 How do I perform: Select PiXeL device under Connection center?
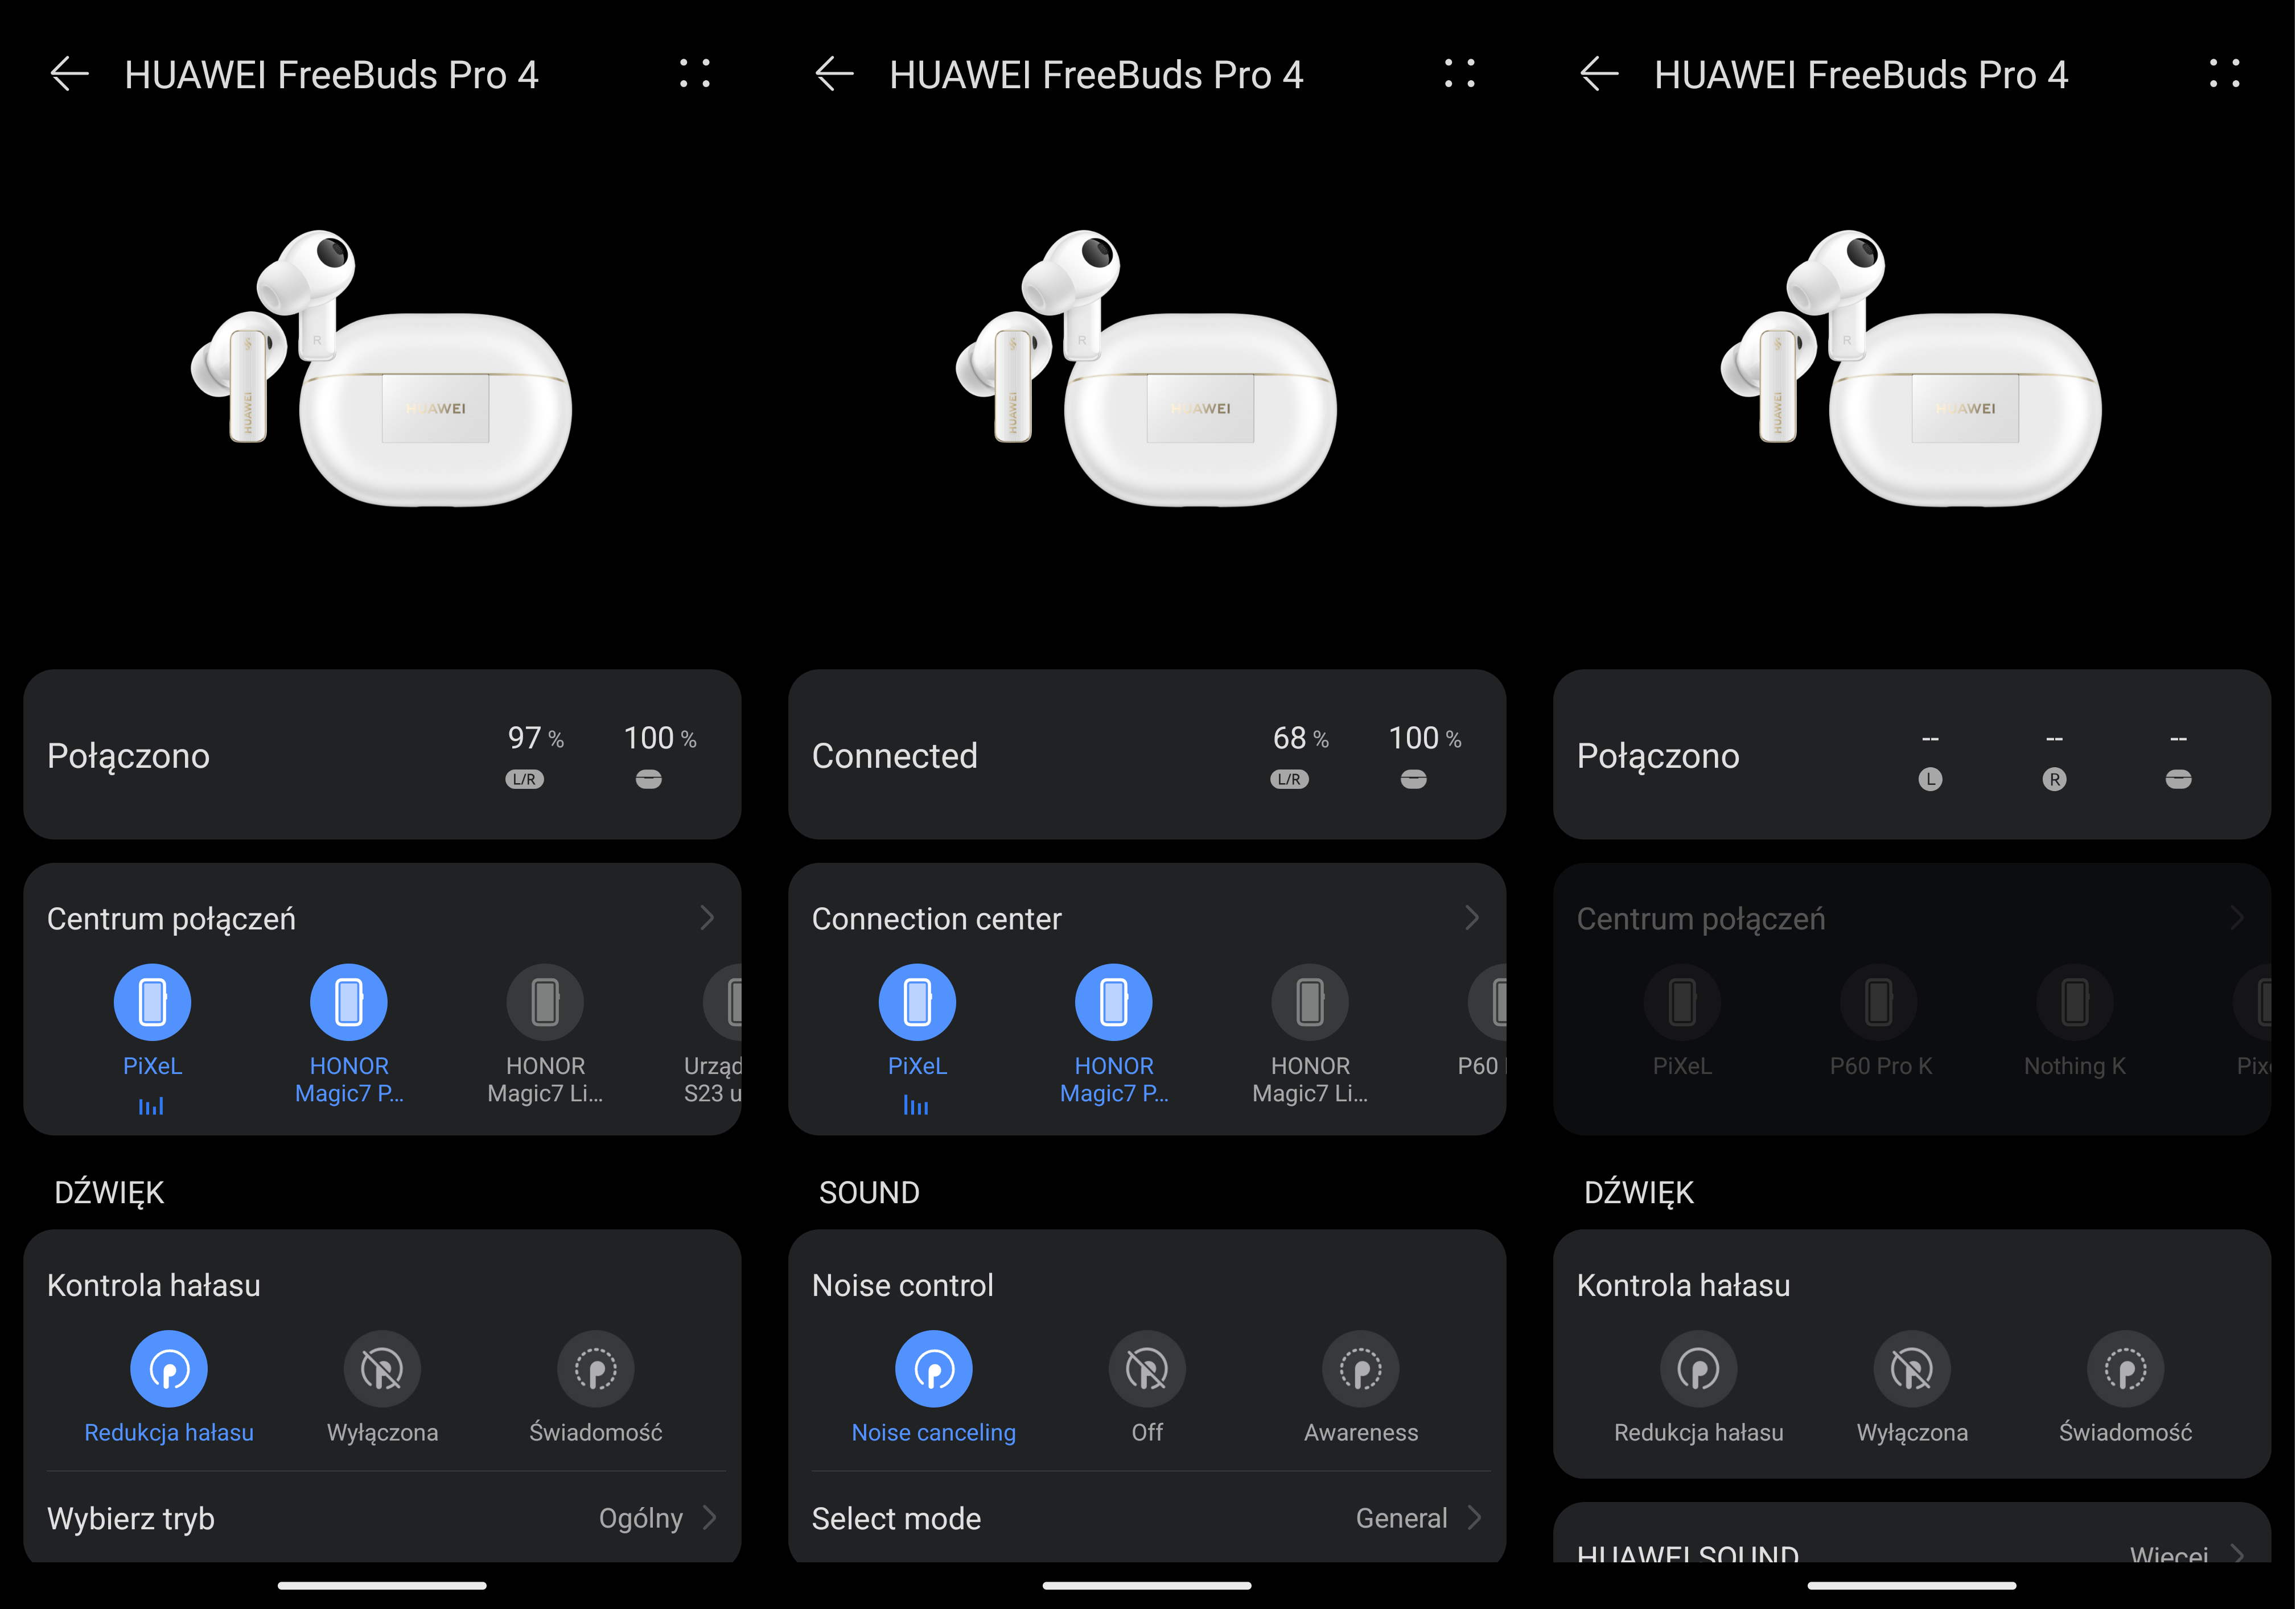coord(917,1002)
